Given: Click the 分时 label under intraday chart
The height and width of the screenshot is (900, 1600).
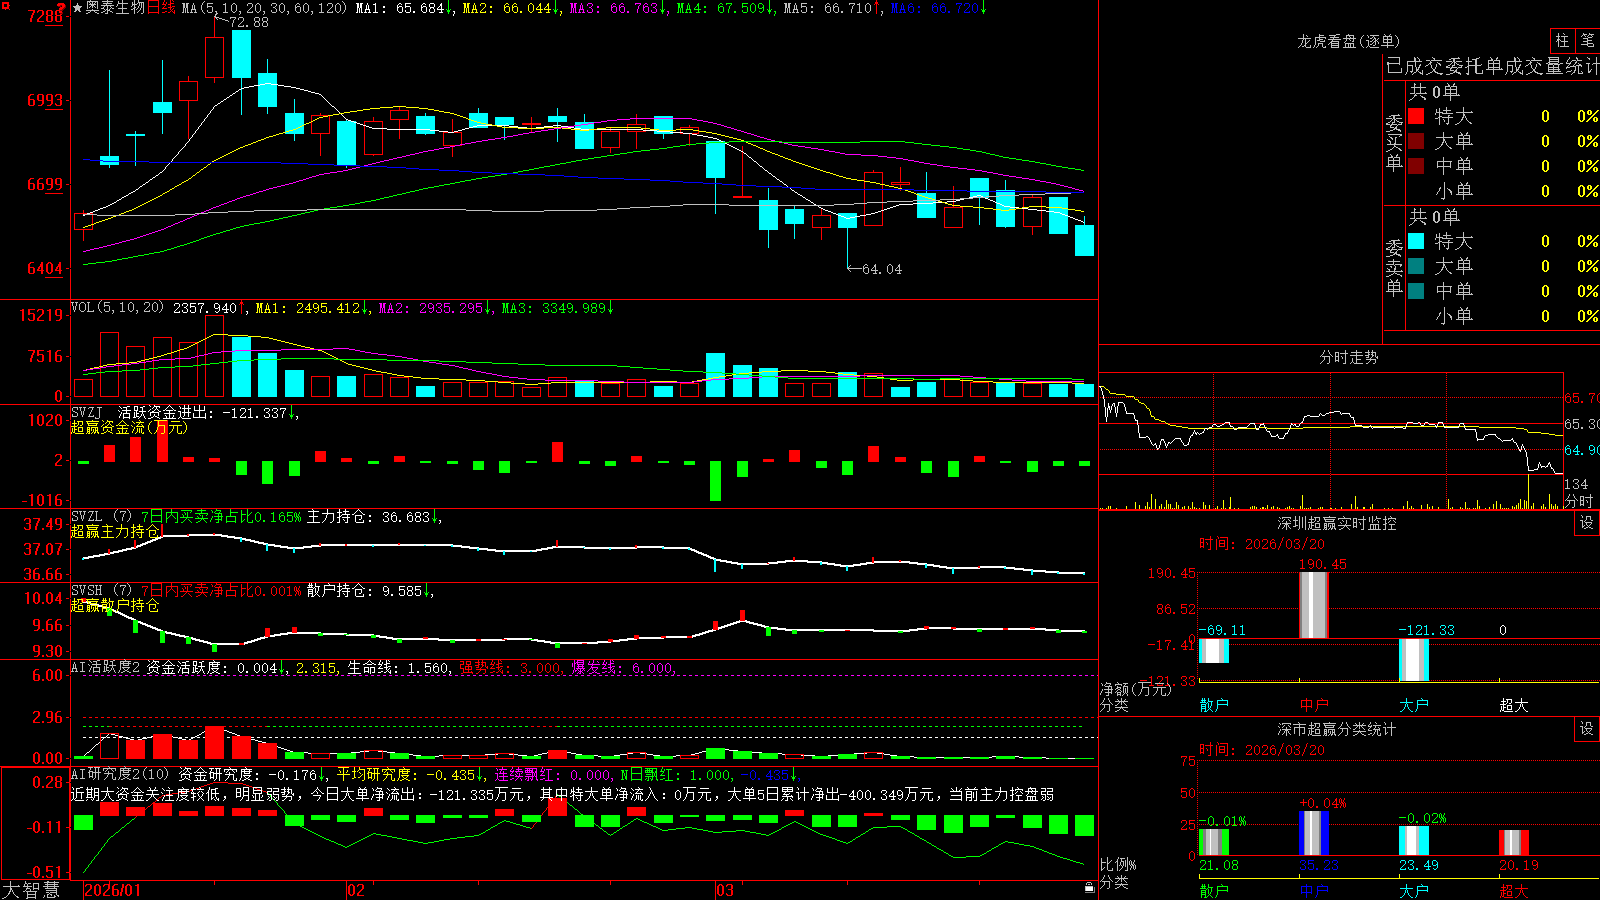Looking at the screenshot, I should pyautogui.click(x=1579, y=501).
